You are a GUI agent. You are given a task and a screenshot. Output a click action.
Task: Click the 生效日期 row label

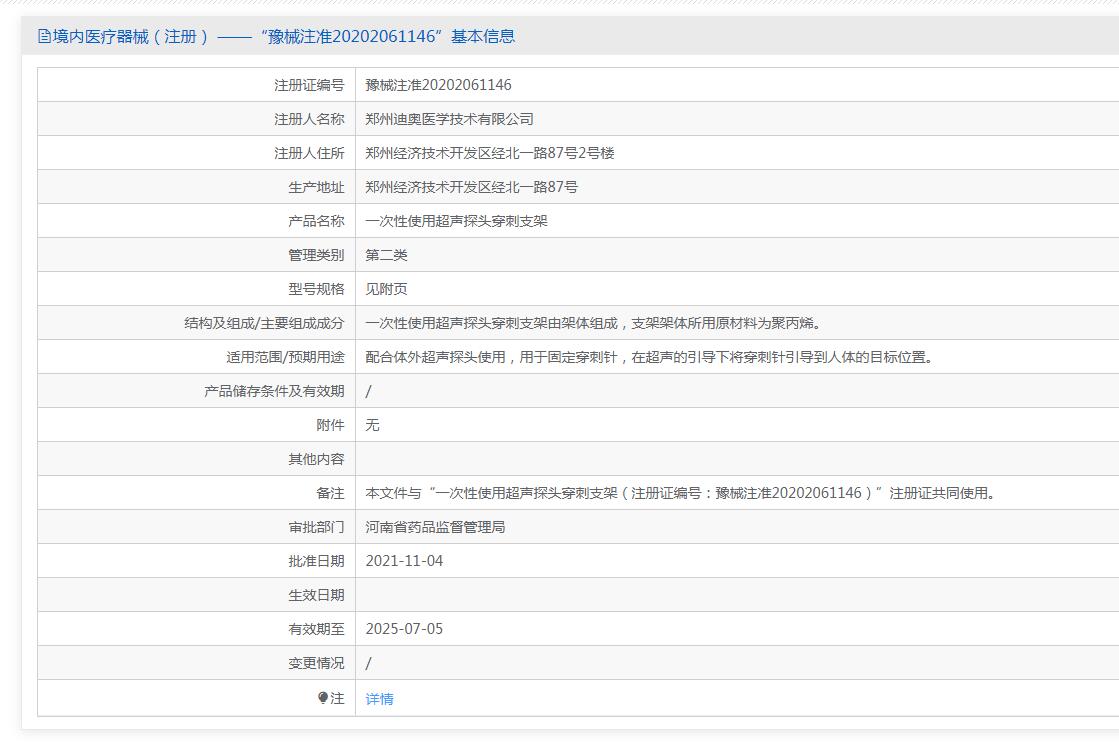(316, 595)
